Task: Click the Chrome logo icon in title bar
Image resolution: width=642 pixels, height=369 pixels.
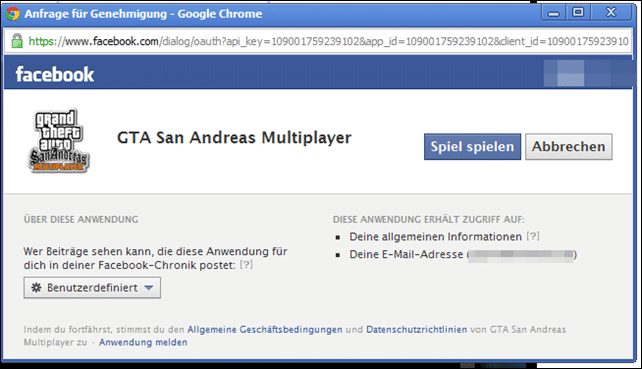Action: [x=13, y=14]
